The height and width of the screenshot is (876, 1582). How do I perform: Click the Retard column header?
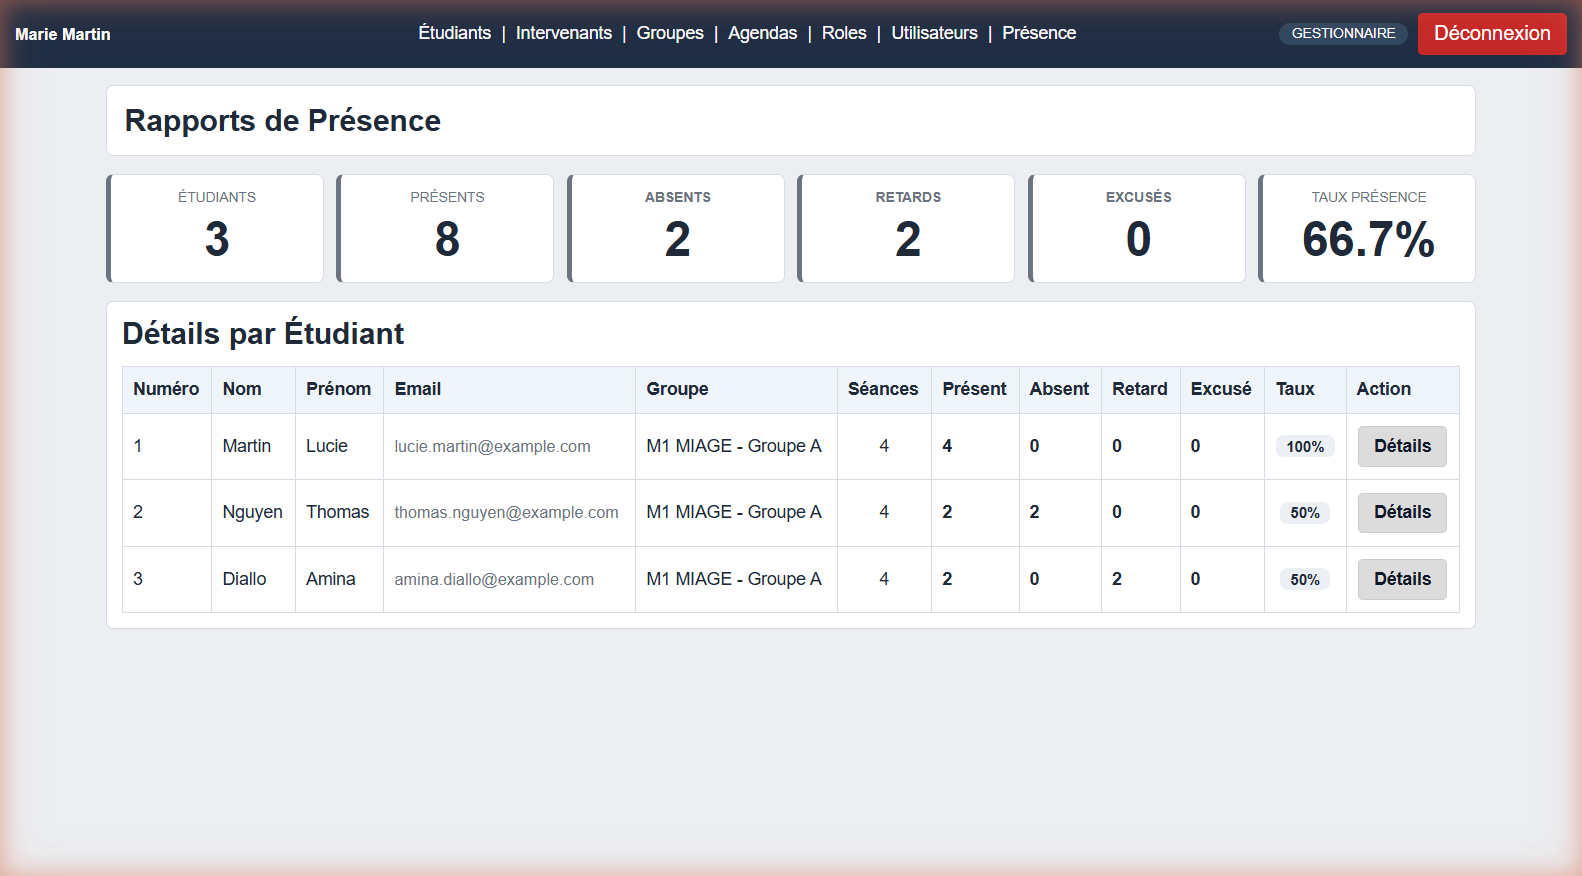click(1140, 389)
